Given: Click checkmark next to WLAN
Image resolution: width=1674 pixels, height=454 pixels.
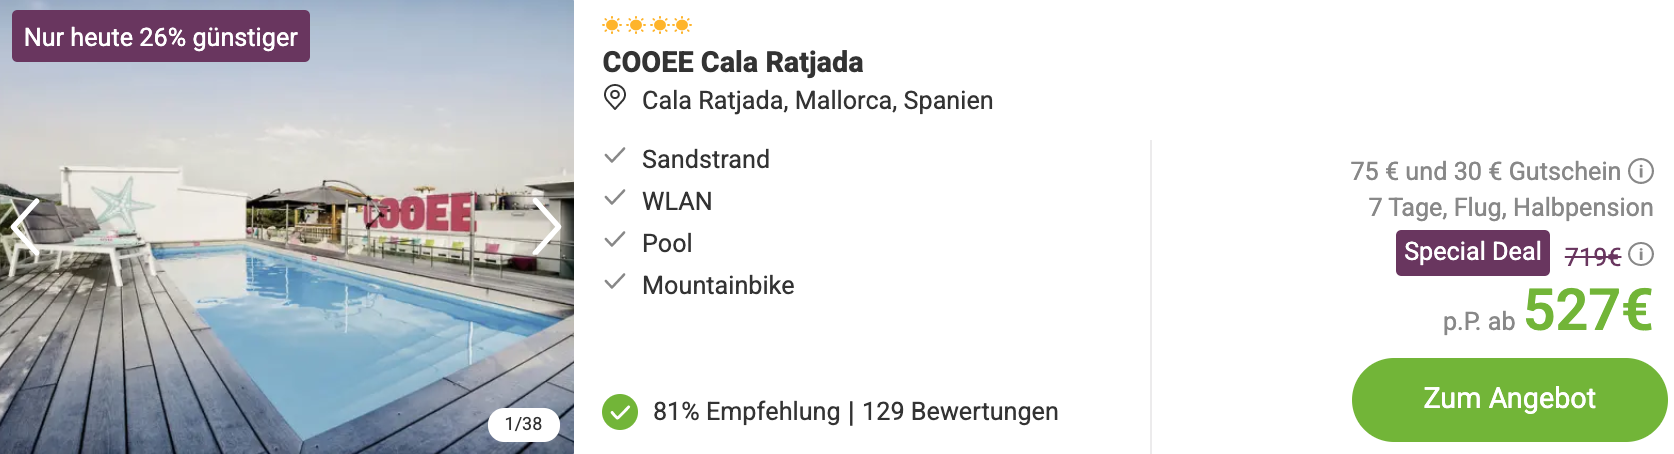Looking at the screenshot, I should click(x=615, y=198).
